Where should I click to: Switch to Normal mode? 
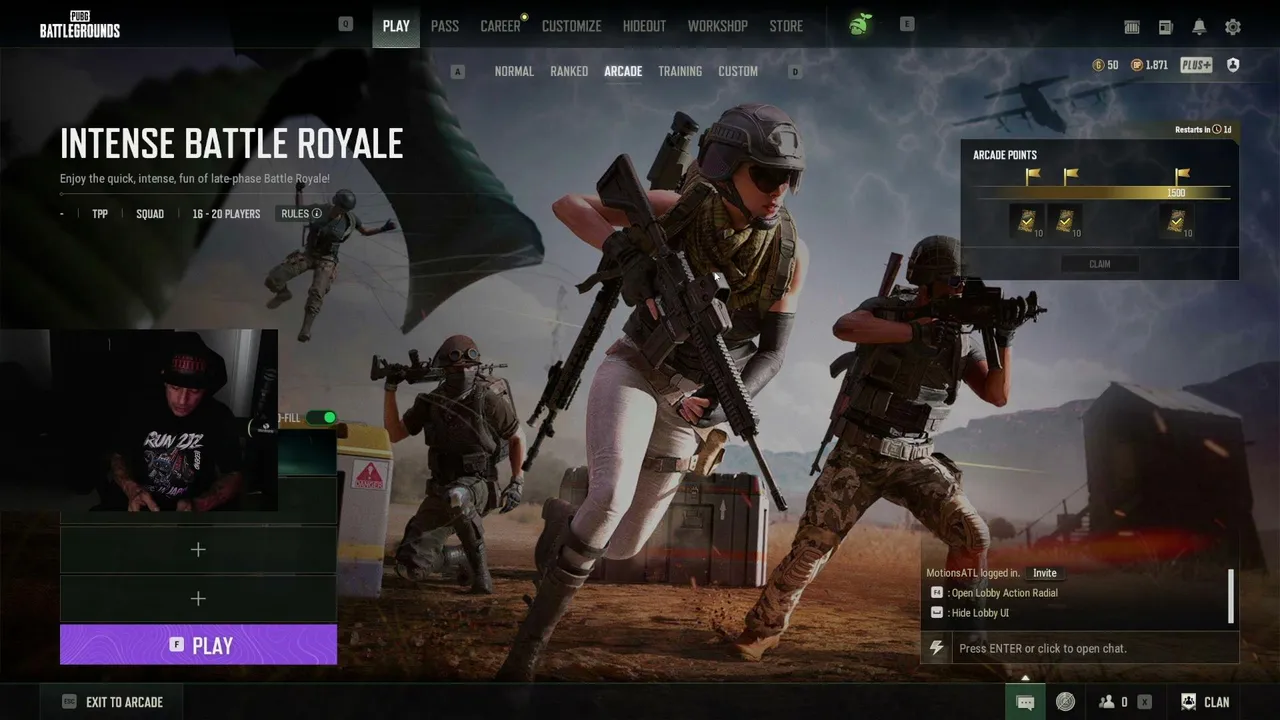(514, 72)
